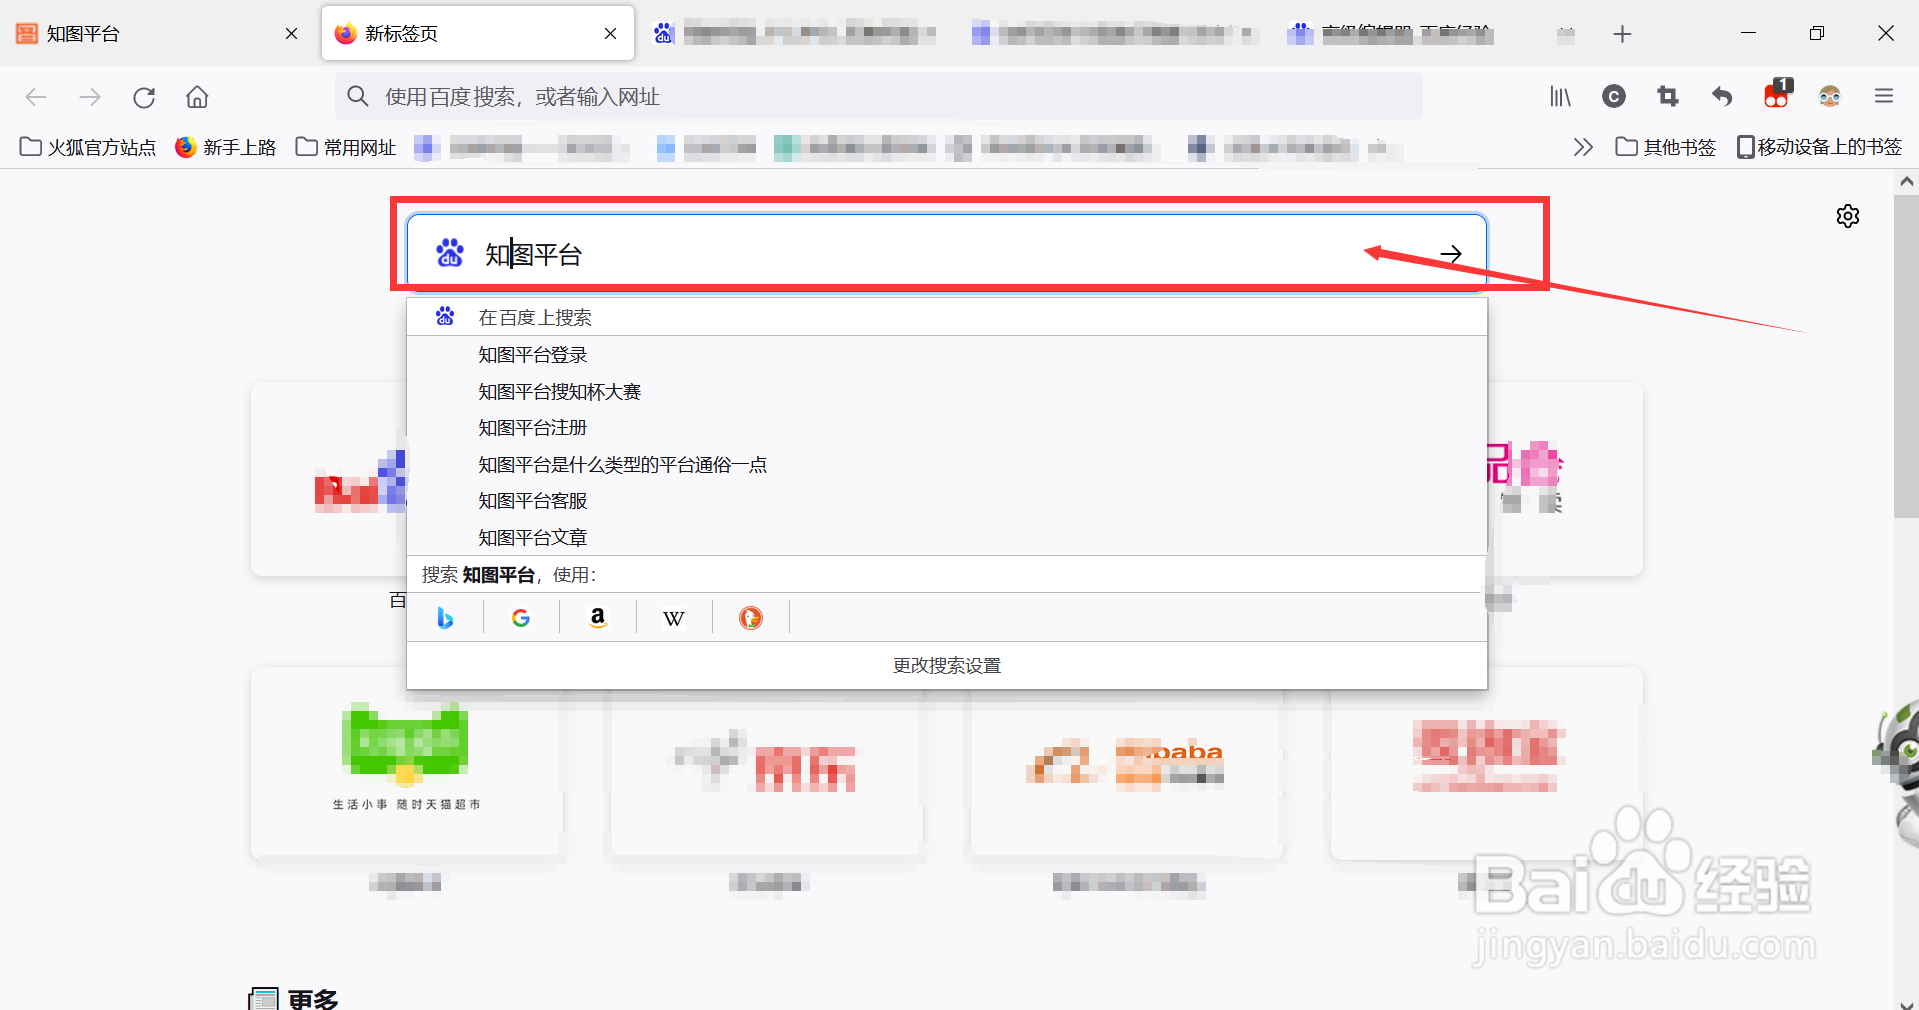Screen dimensions: 1919x1010
Task: Search with DuckDuckGo engine icon
Action: click(751, 618)
